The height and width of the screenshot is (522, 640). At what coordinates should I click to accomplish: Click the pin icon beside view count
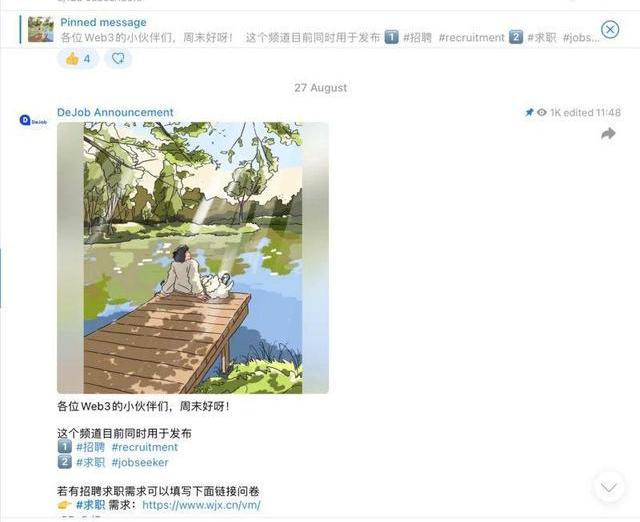(x=529, y=112)
